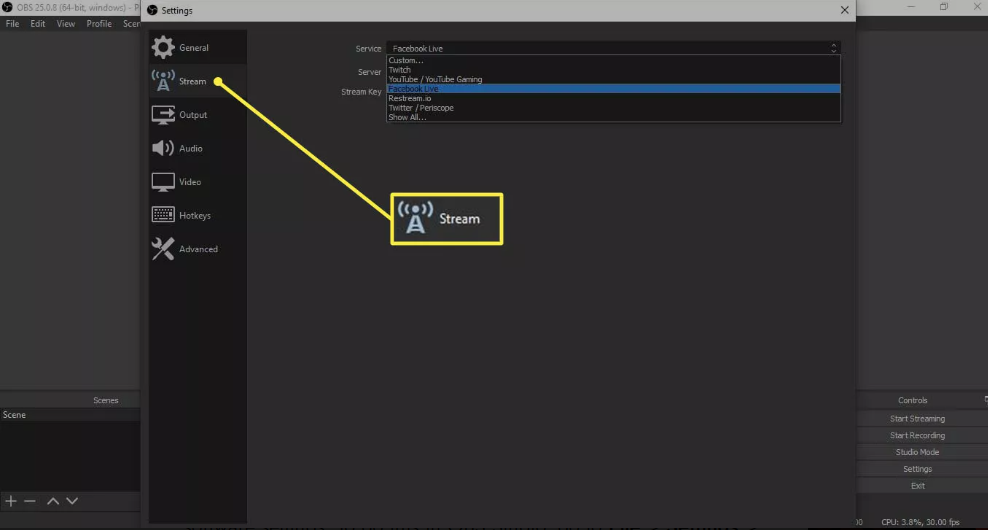Choose YouTube / YouTube Gaming service

click(x=613, y=79)
